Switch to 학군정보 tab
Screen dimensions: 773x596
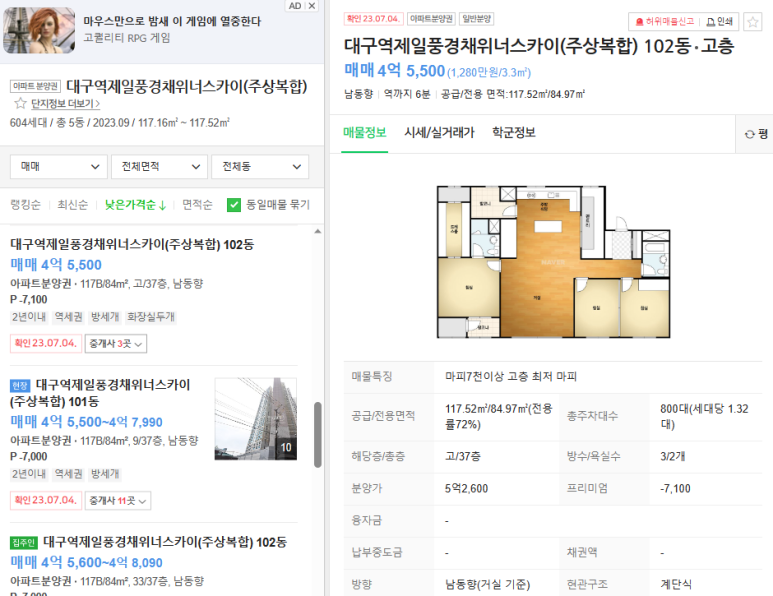point(514,132)
